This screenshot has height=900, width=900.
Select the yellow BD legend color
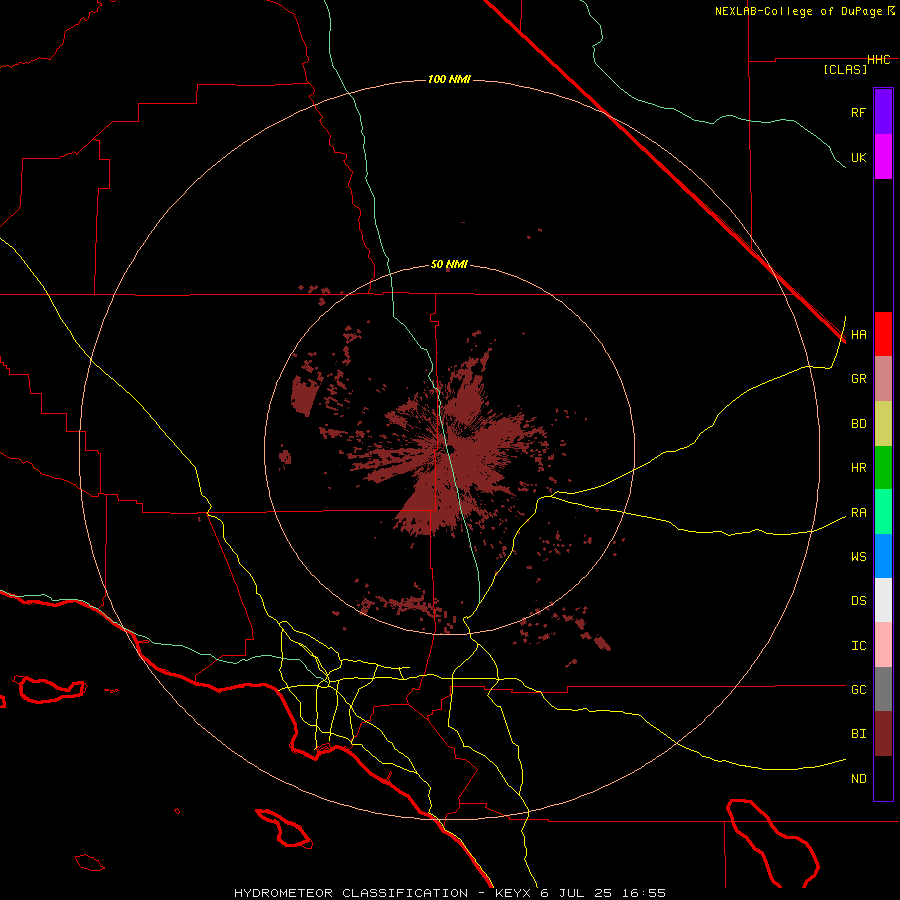point(883,424)
